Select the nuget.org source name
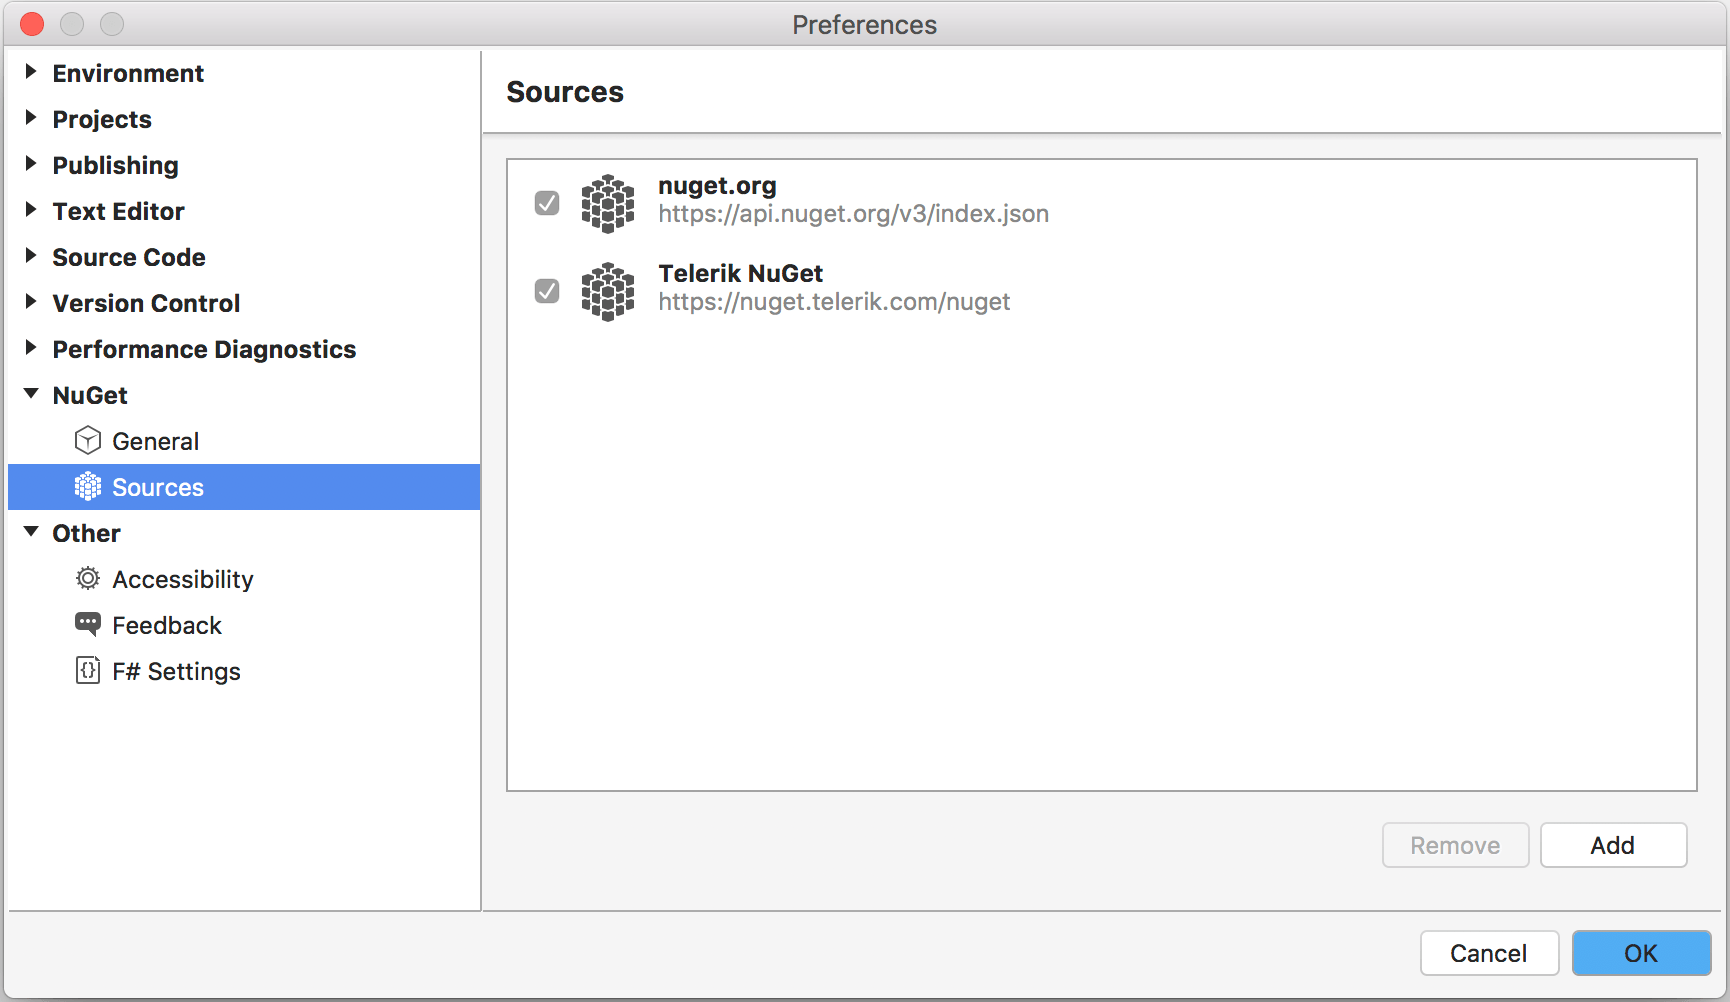 click(717, 186)
